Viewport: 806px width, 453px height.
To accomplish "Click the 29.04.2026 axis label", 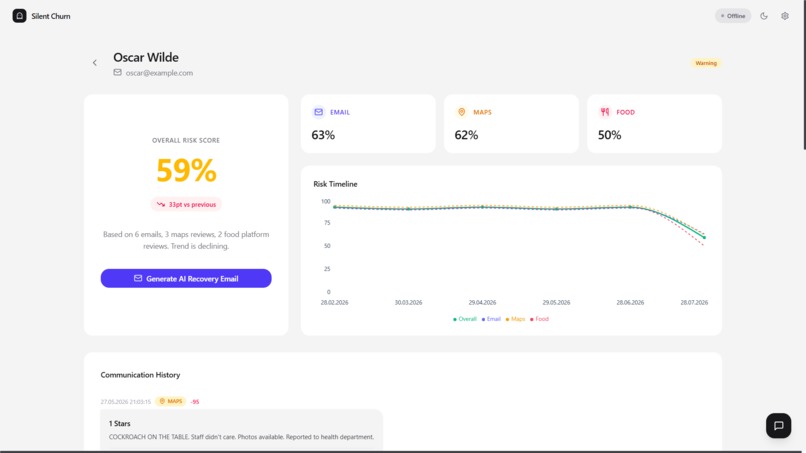I will point(482,302).
